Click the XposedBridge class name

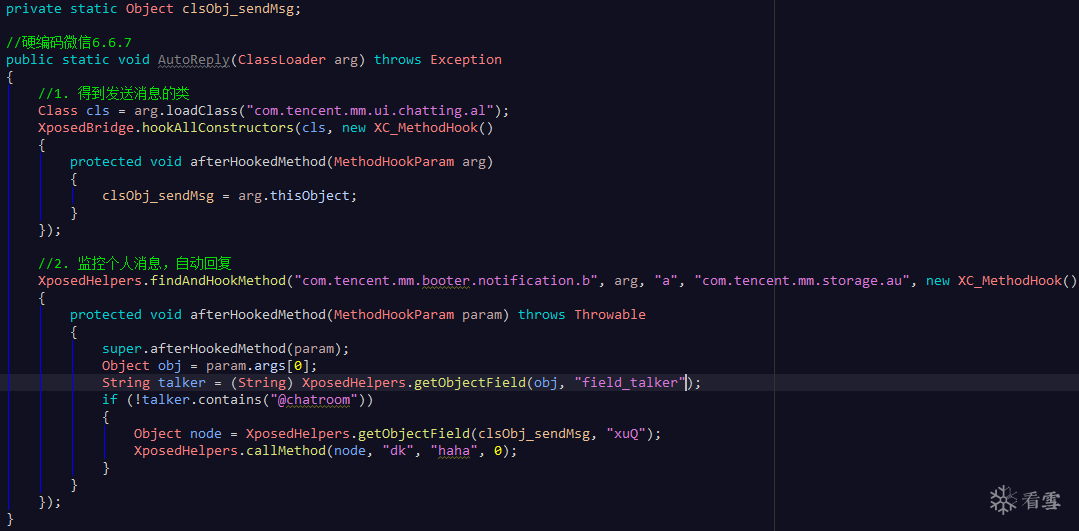(x=86, y=128)
